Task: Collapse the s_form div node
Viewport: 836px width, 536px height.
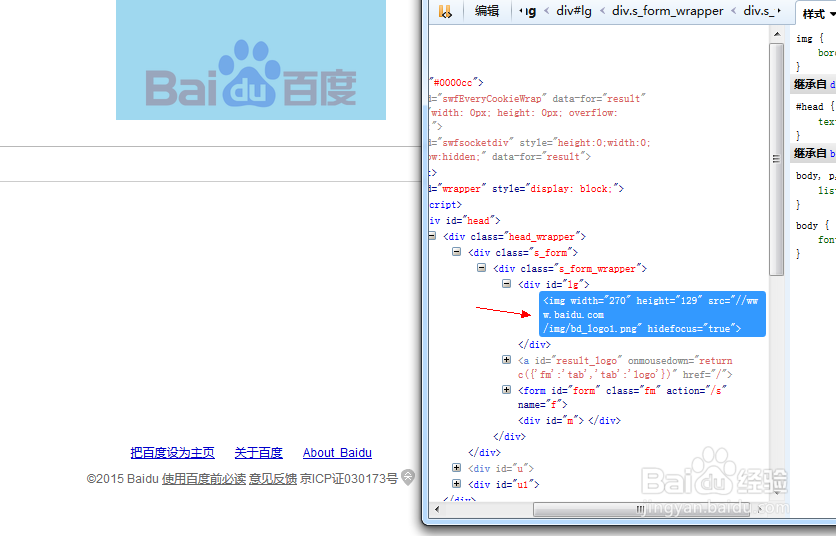Action: click(456, 252)
